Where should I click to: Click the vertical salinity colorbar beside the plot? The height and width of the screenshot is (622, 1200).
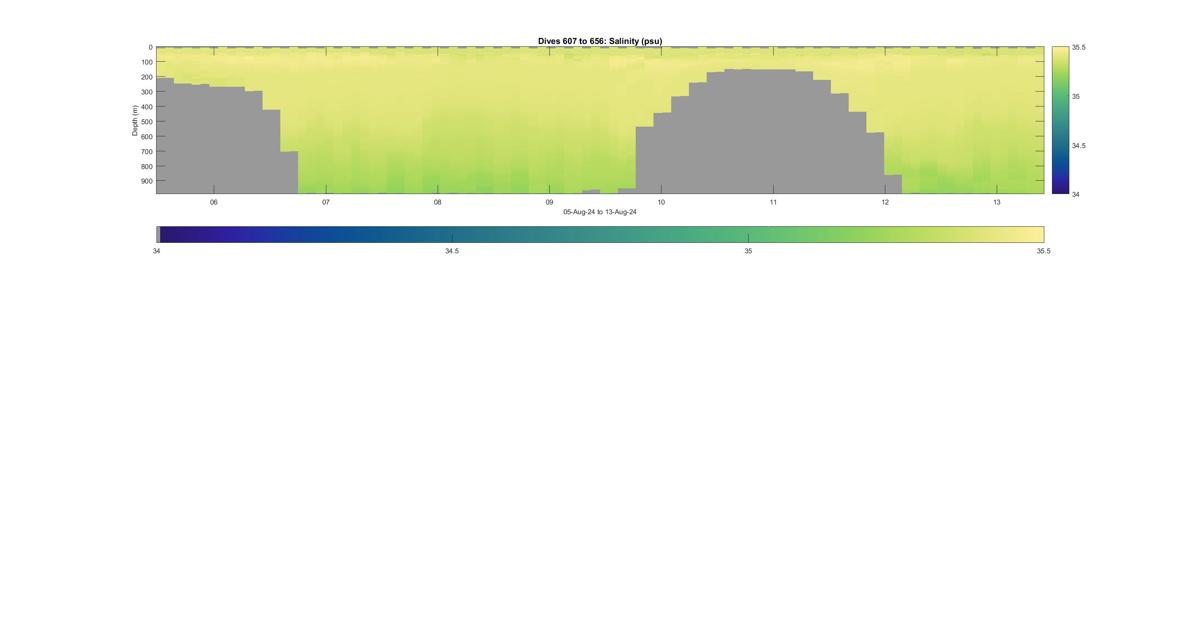point(1060,120)
